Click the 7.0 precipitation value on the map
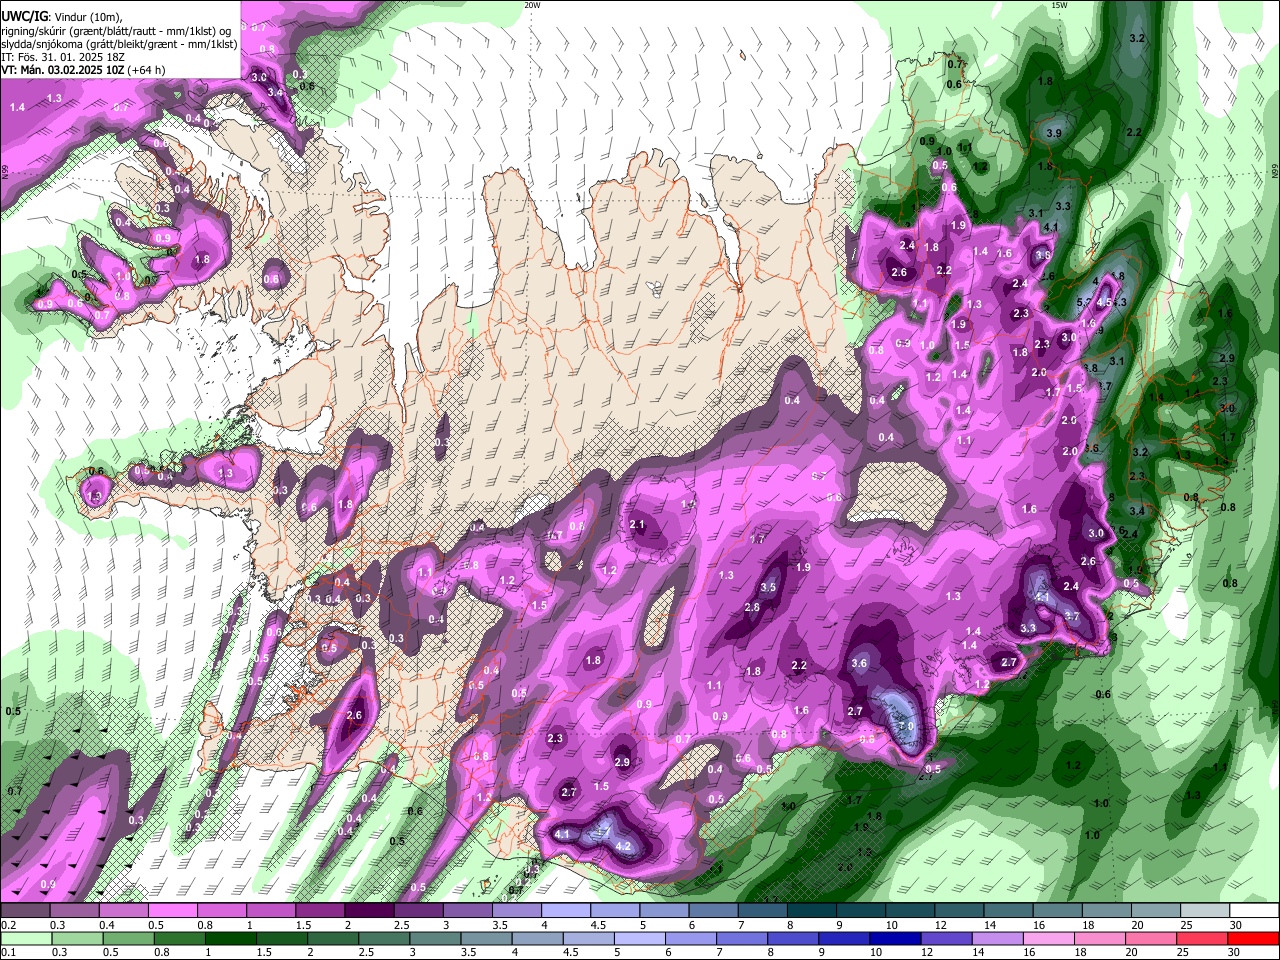Viewport: 1280px width, 960px height. click(x=907, y=726)
